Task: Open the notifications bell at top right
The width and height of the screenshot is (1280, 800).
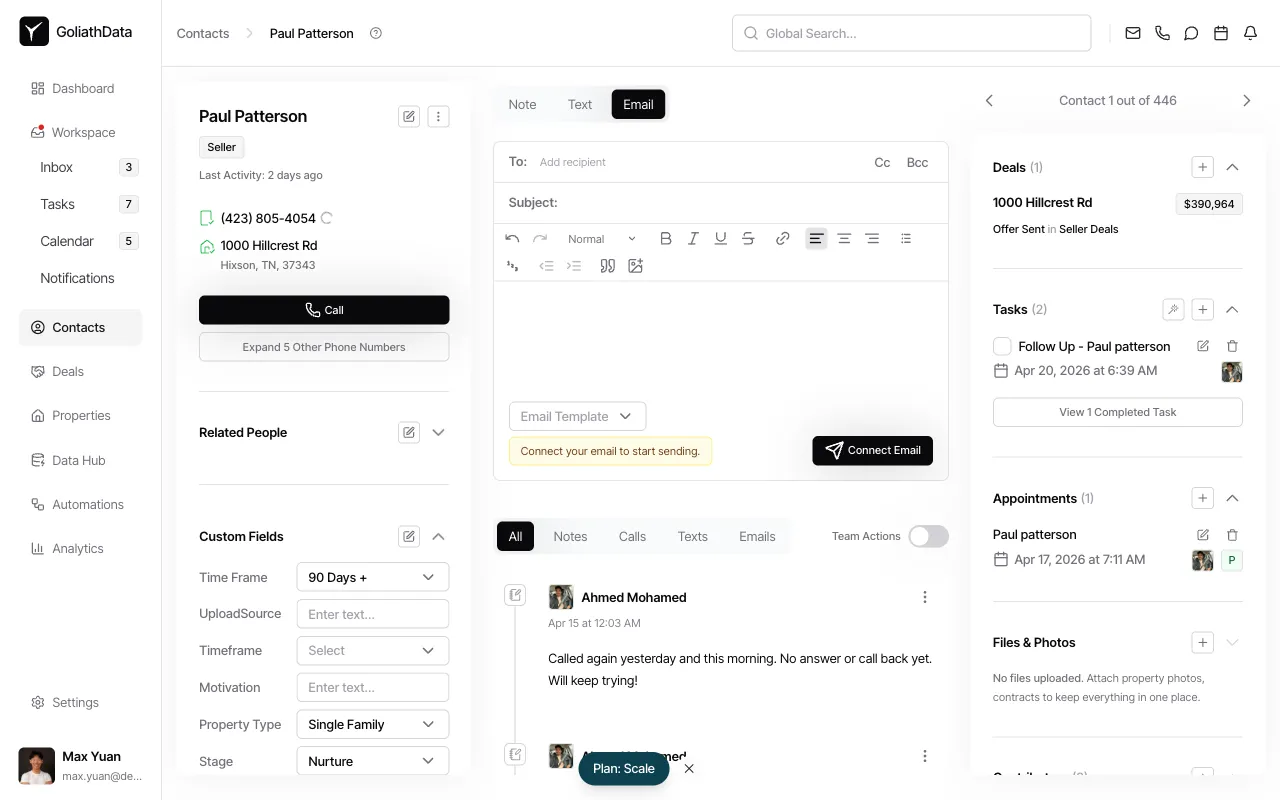Action: click(1250, 33)
